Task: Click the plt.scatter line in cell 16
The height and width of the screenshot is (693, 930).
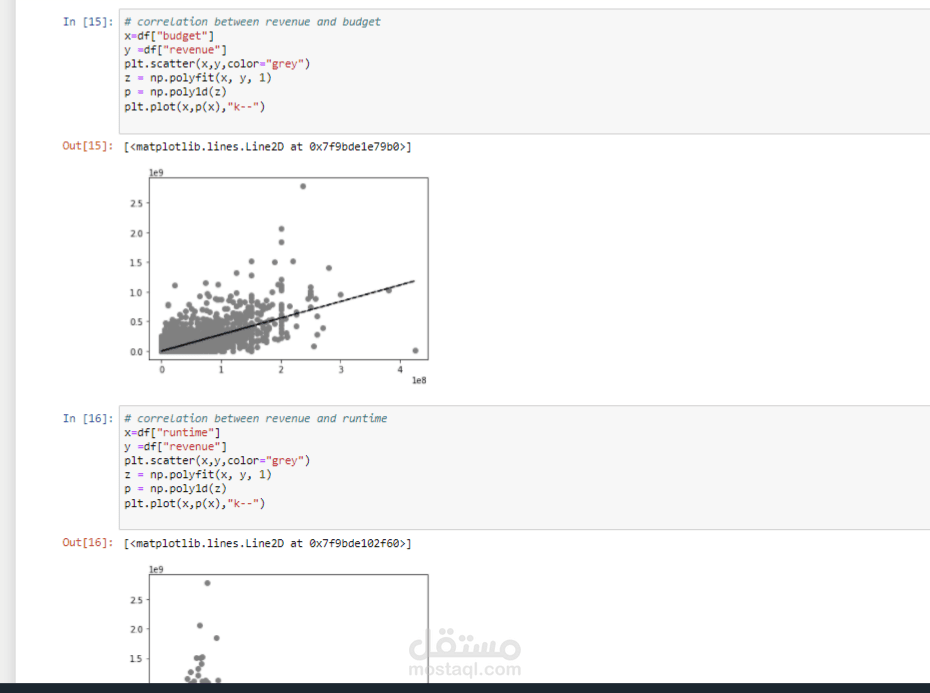Action: [x=217, y=461]
